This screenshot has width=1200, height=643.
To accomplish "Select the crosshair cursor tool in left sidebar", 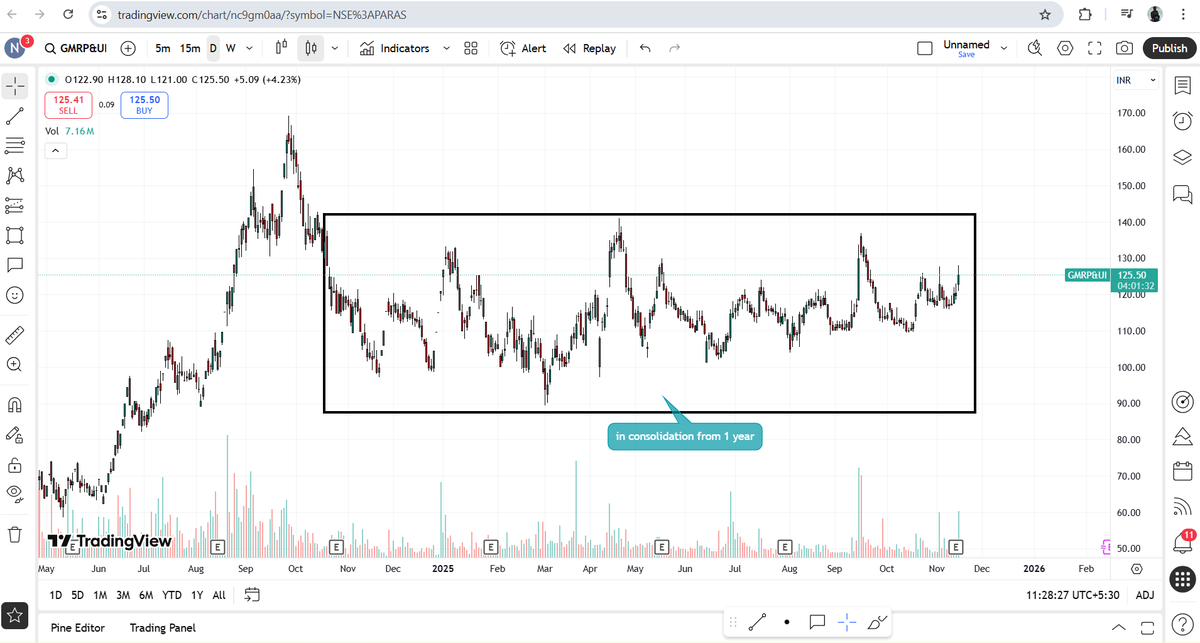I will coord(15,86).
